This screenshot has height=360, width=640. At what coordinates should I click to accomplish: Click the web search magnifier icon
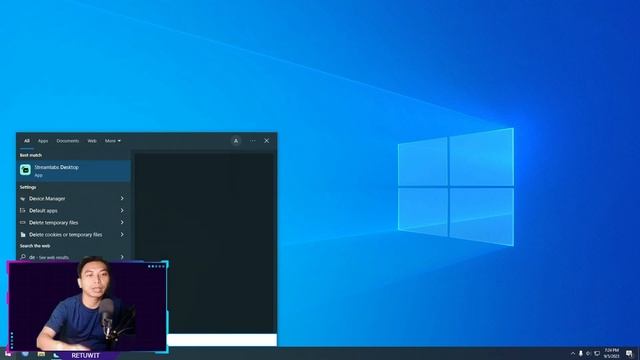point(23,257)
